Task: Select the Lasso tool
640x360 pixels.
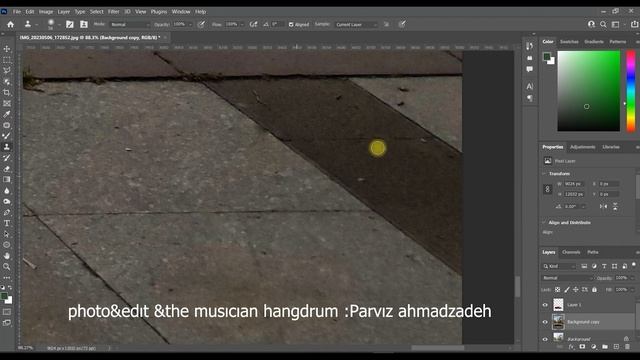Action: pos(7,71)
